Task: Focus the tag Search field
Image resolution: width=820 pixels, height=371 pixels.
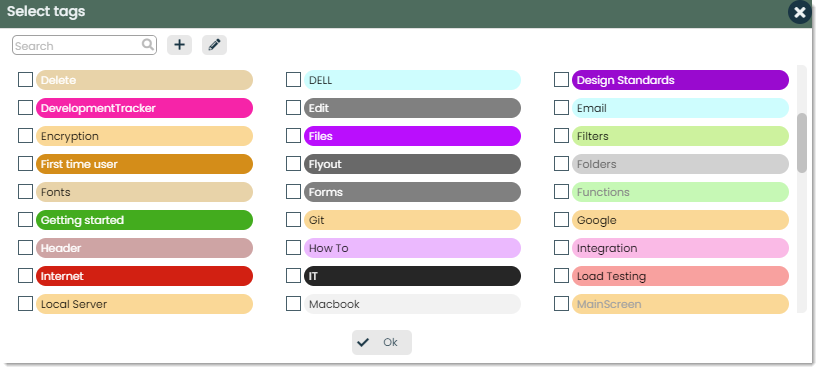Action: click(84, 45)
